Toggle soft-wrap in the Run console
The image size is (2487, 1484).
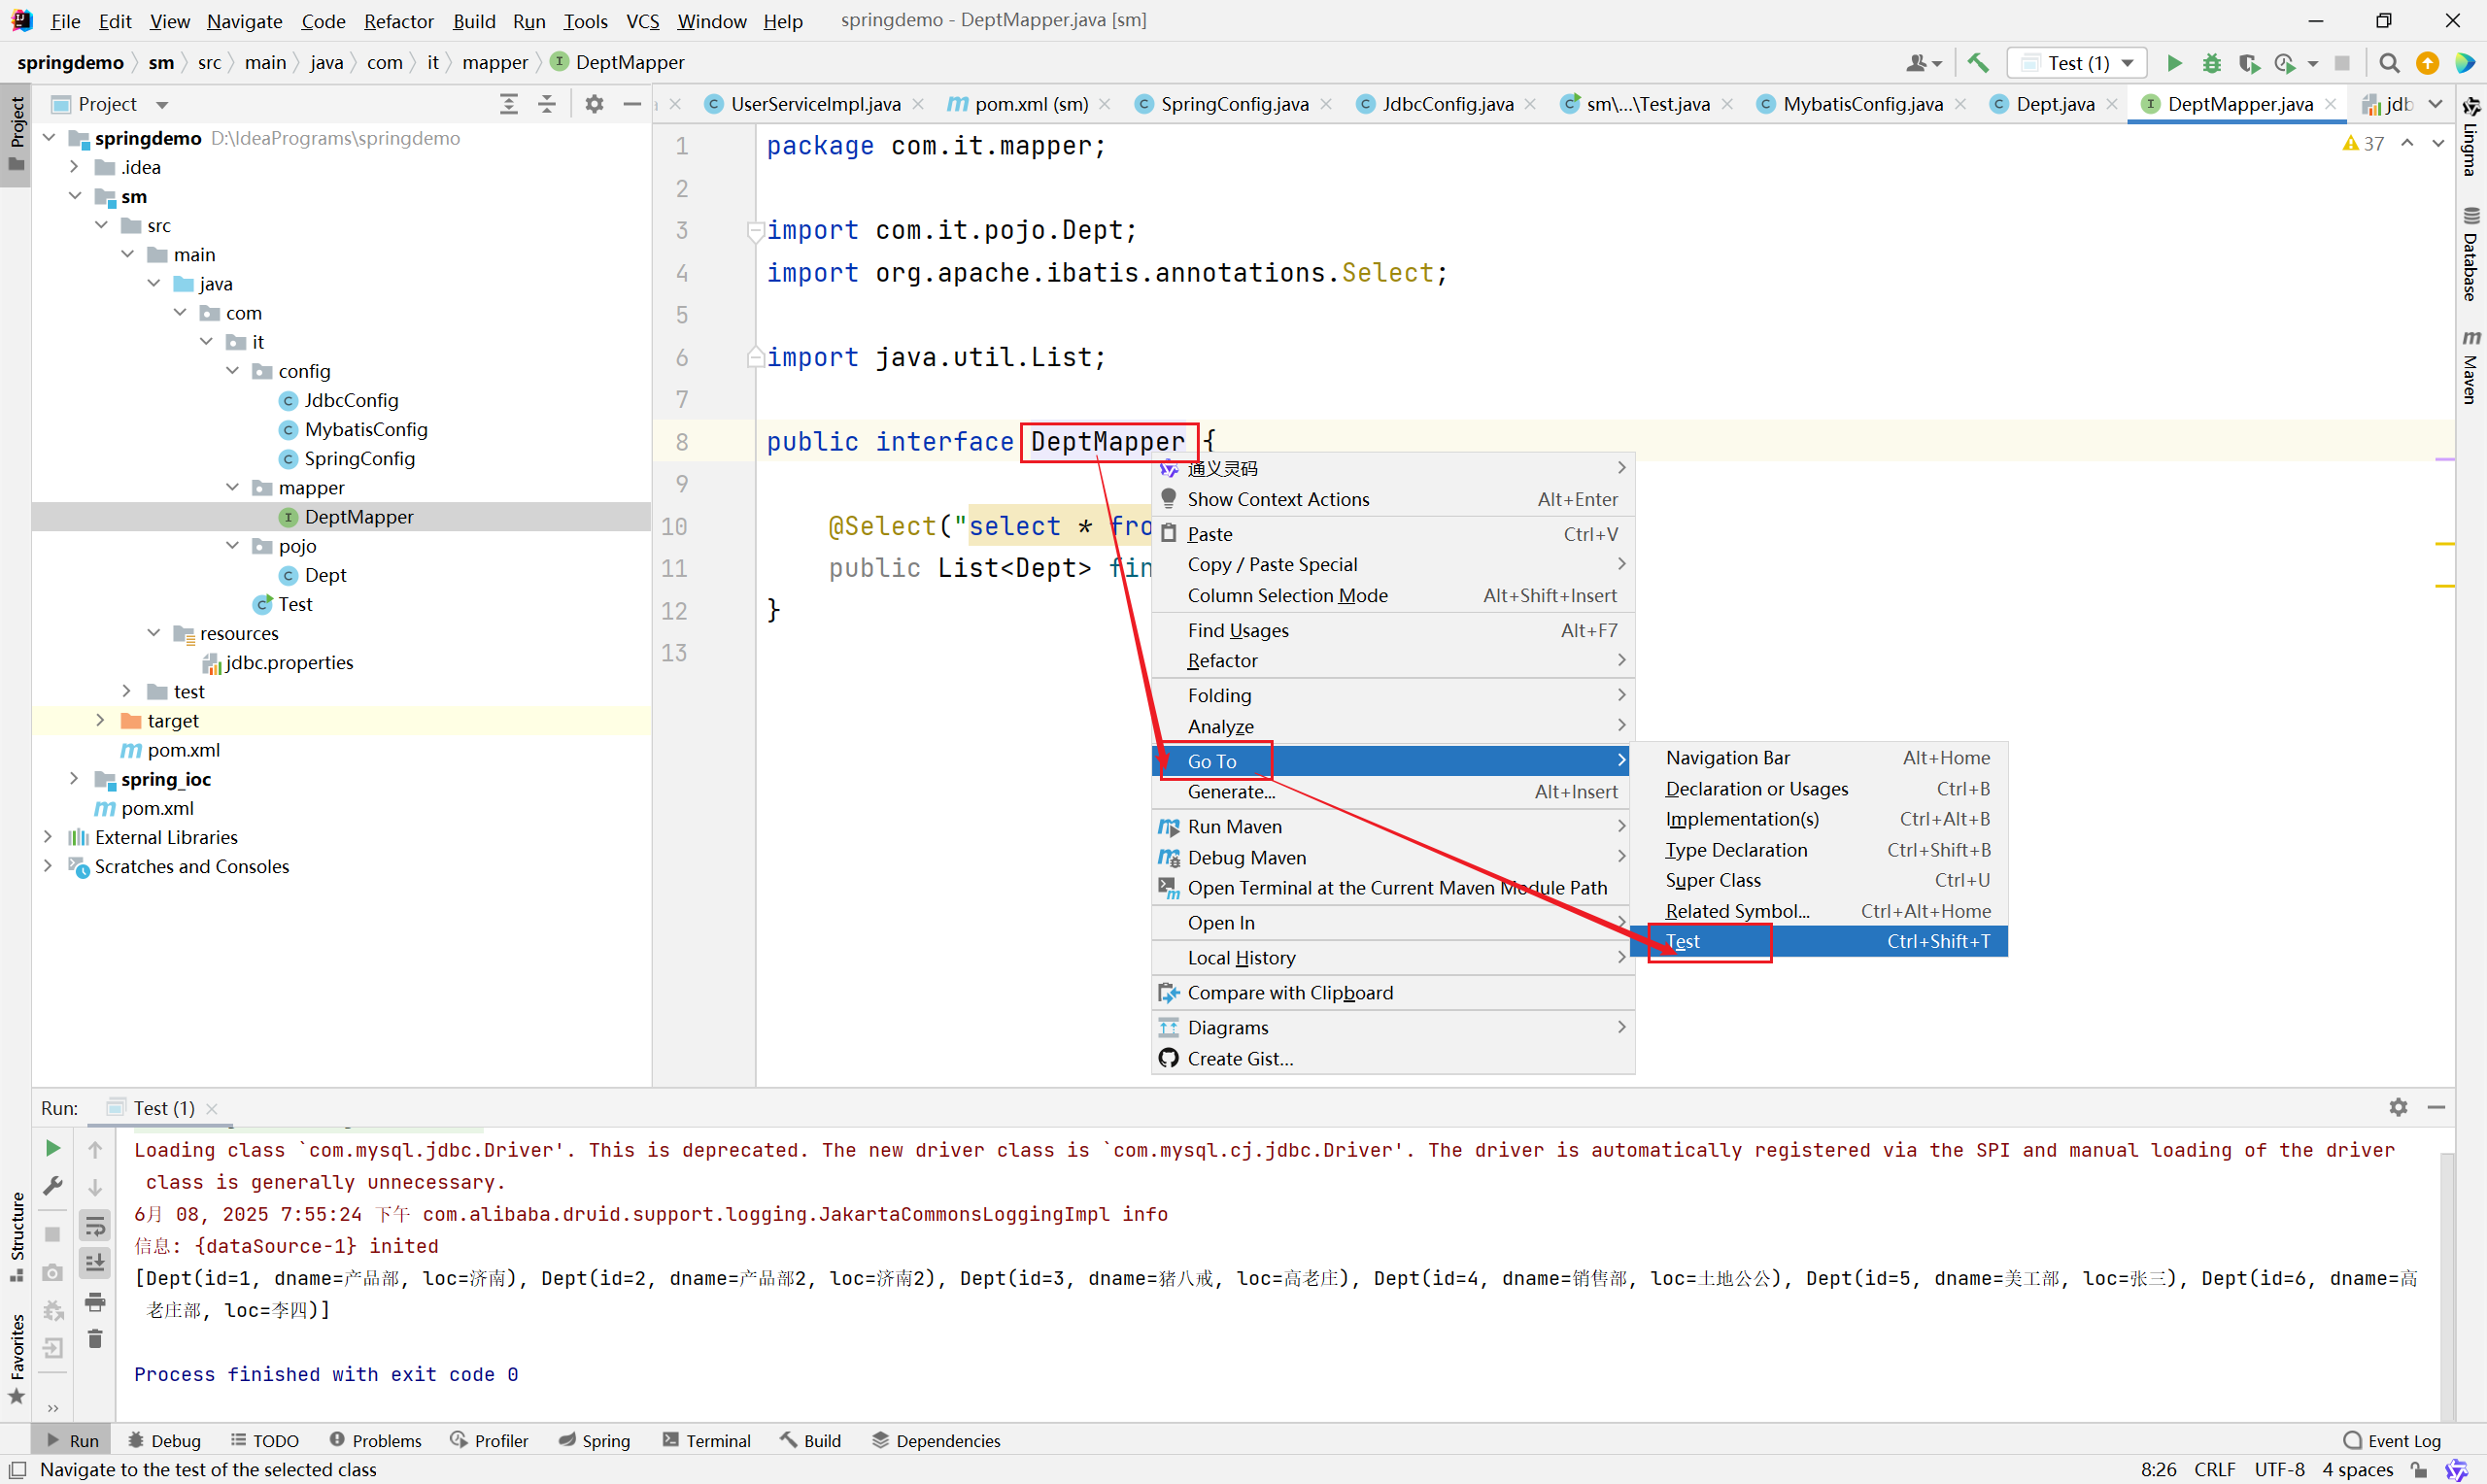click(x=95, y=1225)
